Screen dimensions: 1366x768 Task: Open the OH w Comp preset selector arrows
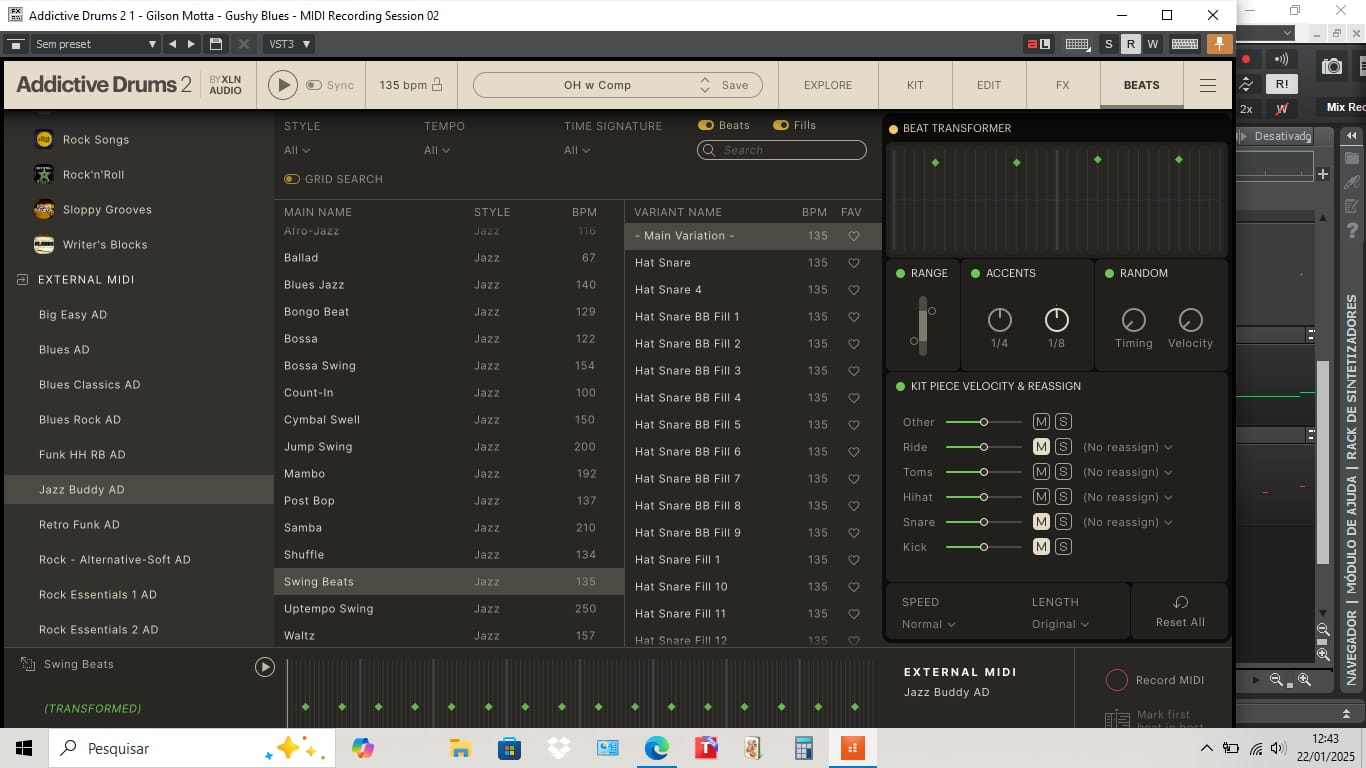point(705,85)
